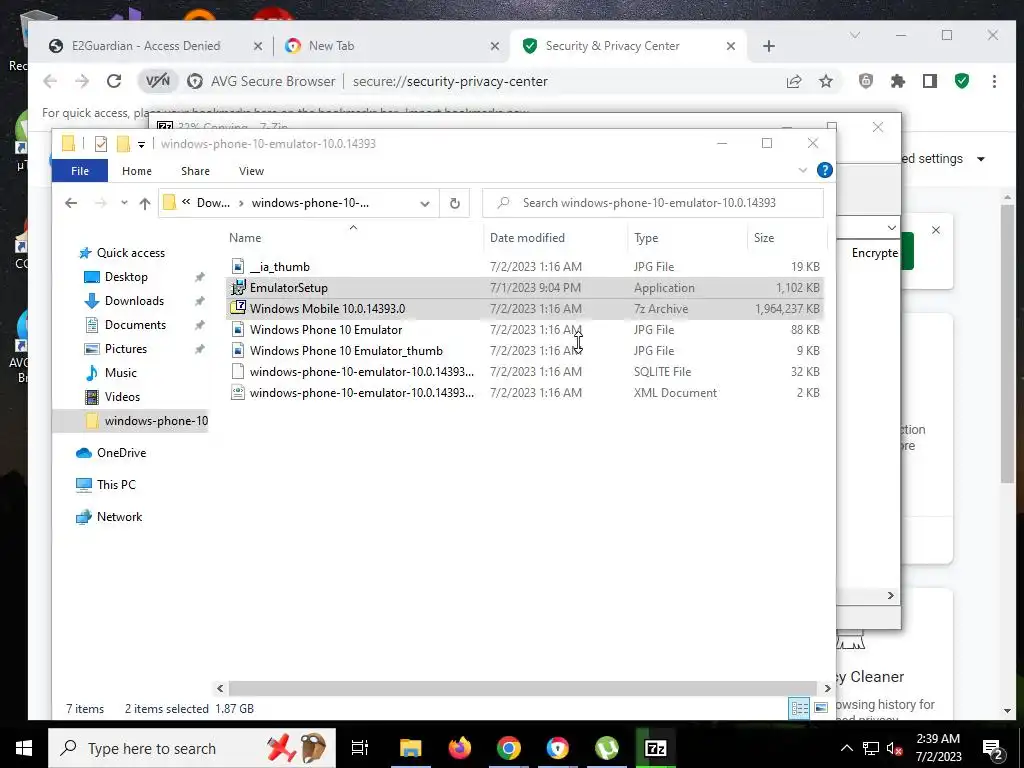Sort files by Name column header
This screenshot has height=768, width=1024.
click(x=353, y=238)
